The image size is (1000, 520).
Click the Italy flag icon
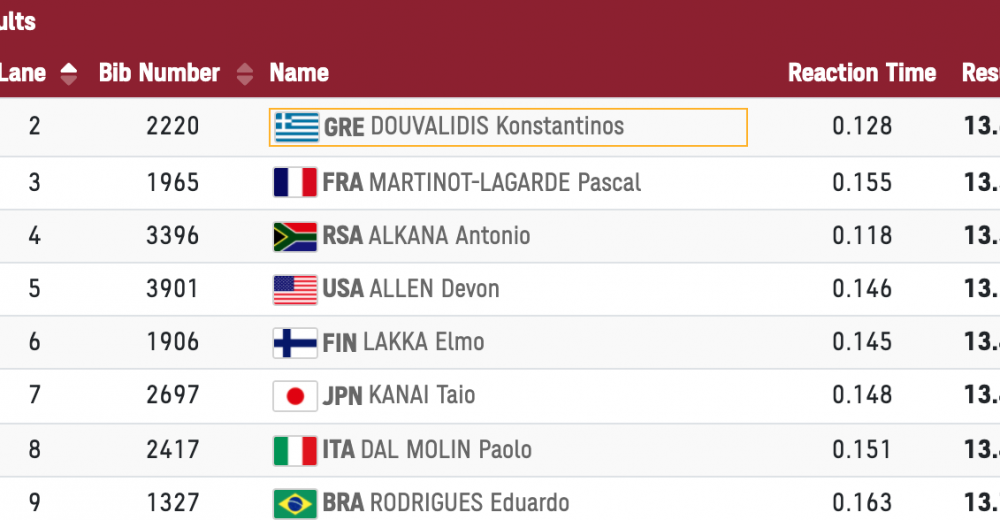tap(295, 449)
